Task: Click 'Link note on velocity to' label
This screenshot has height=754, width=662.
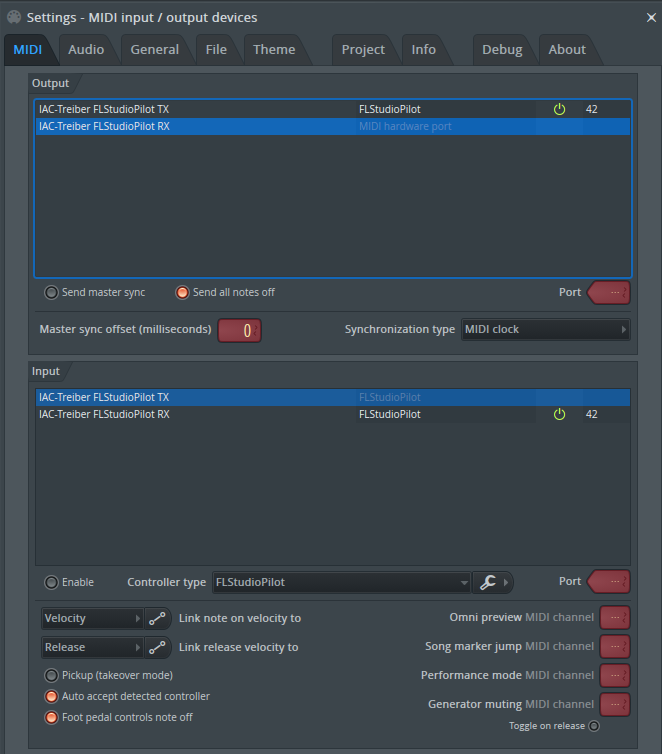Action: (x=240, y=618)
